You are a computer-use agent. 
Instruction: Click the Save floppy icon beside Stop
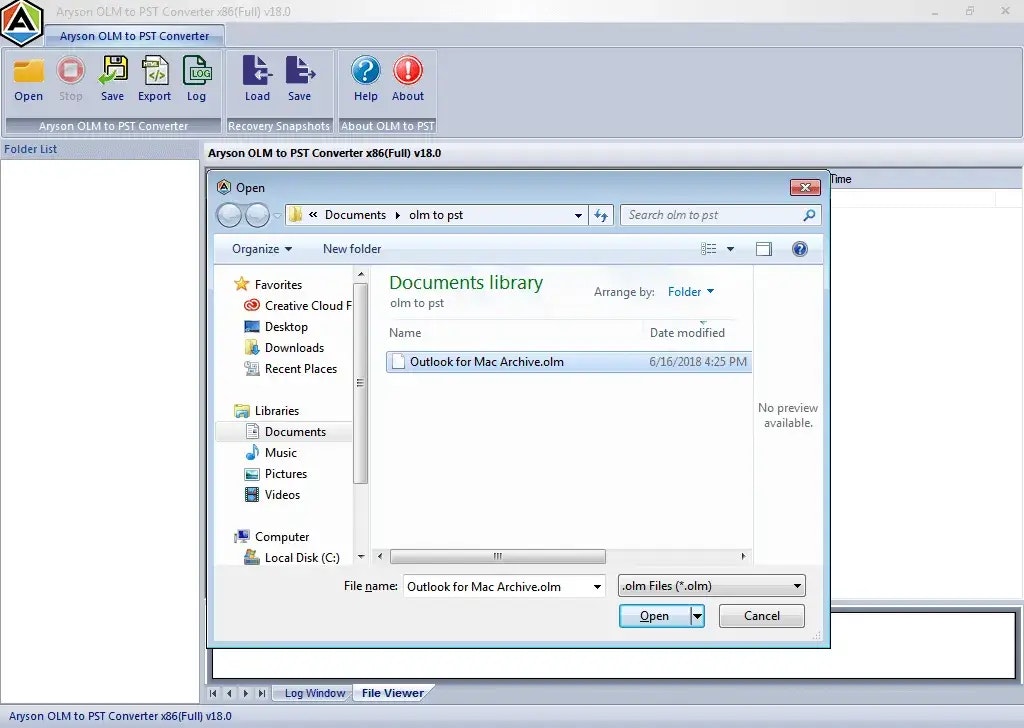pyautogui.click(x=112, y=71)
